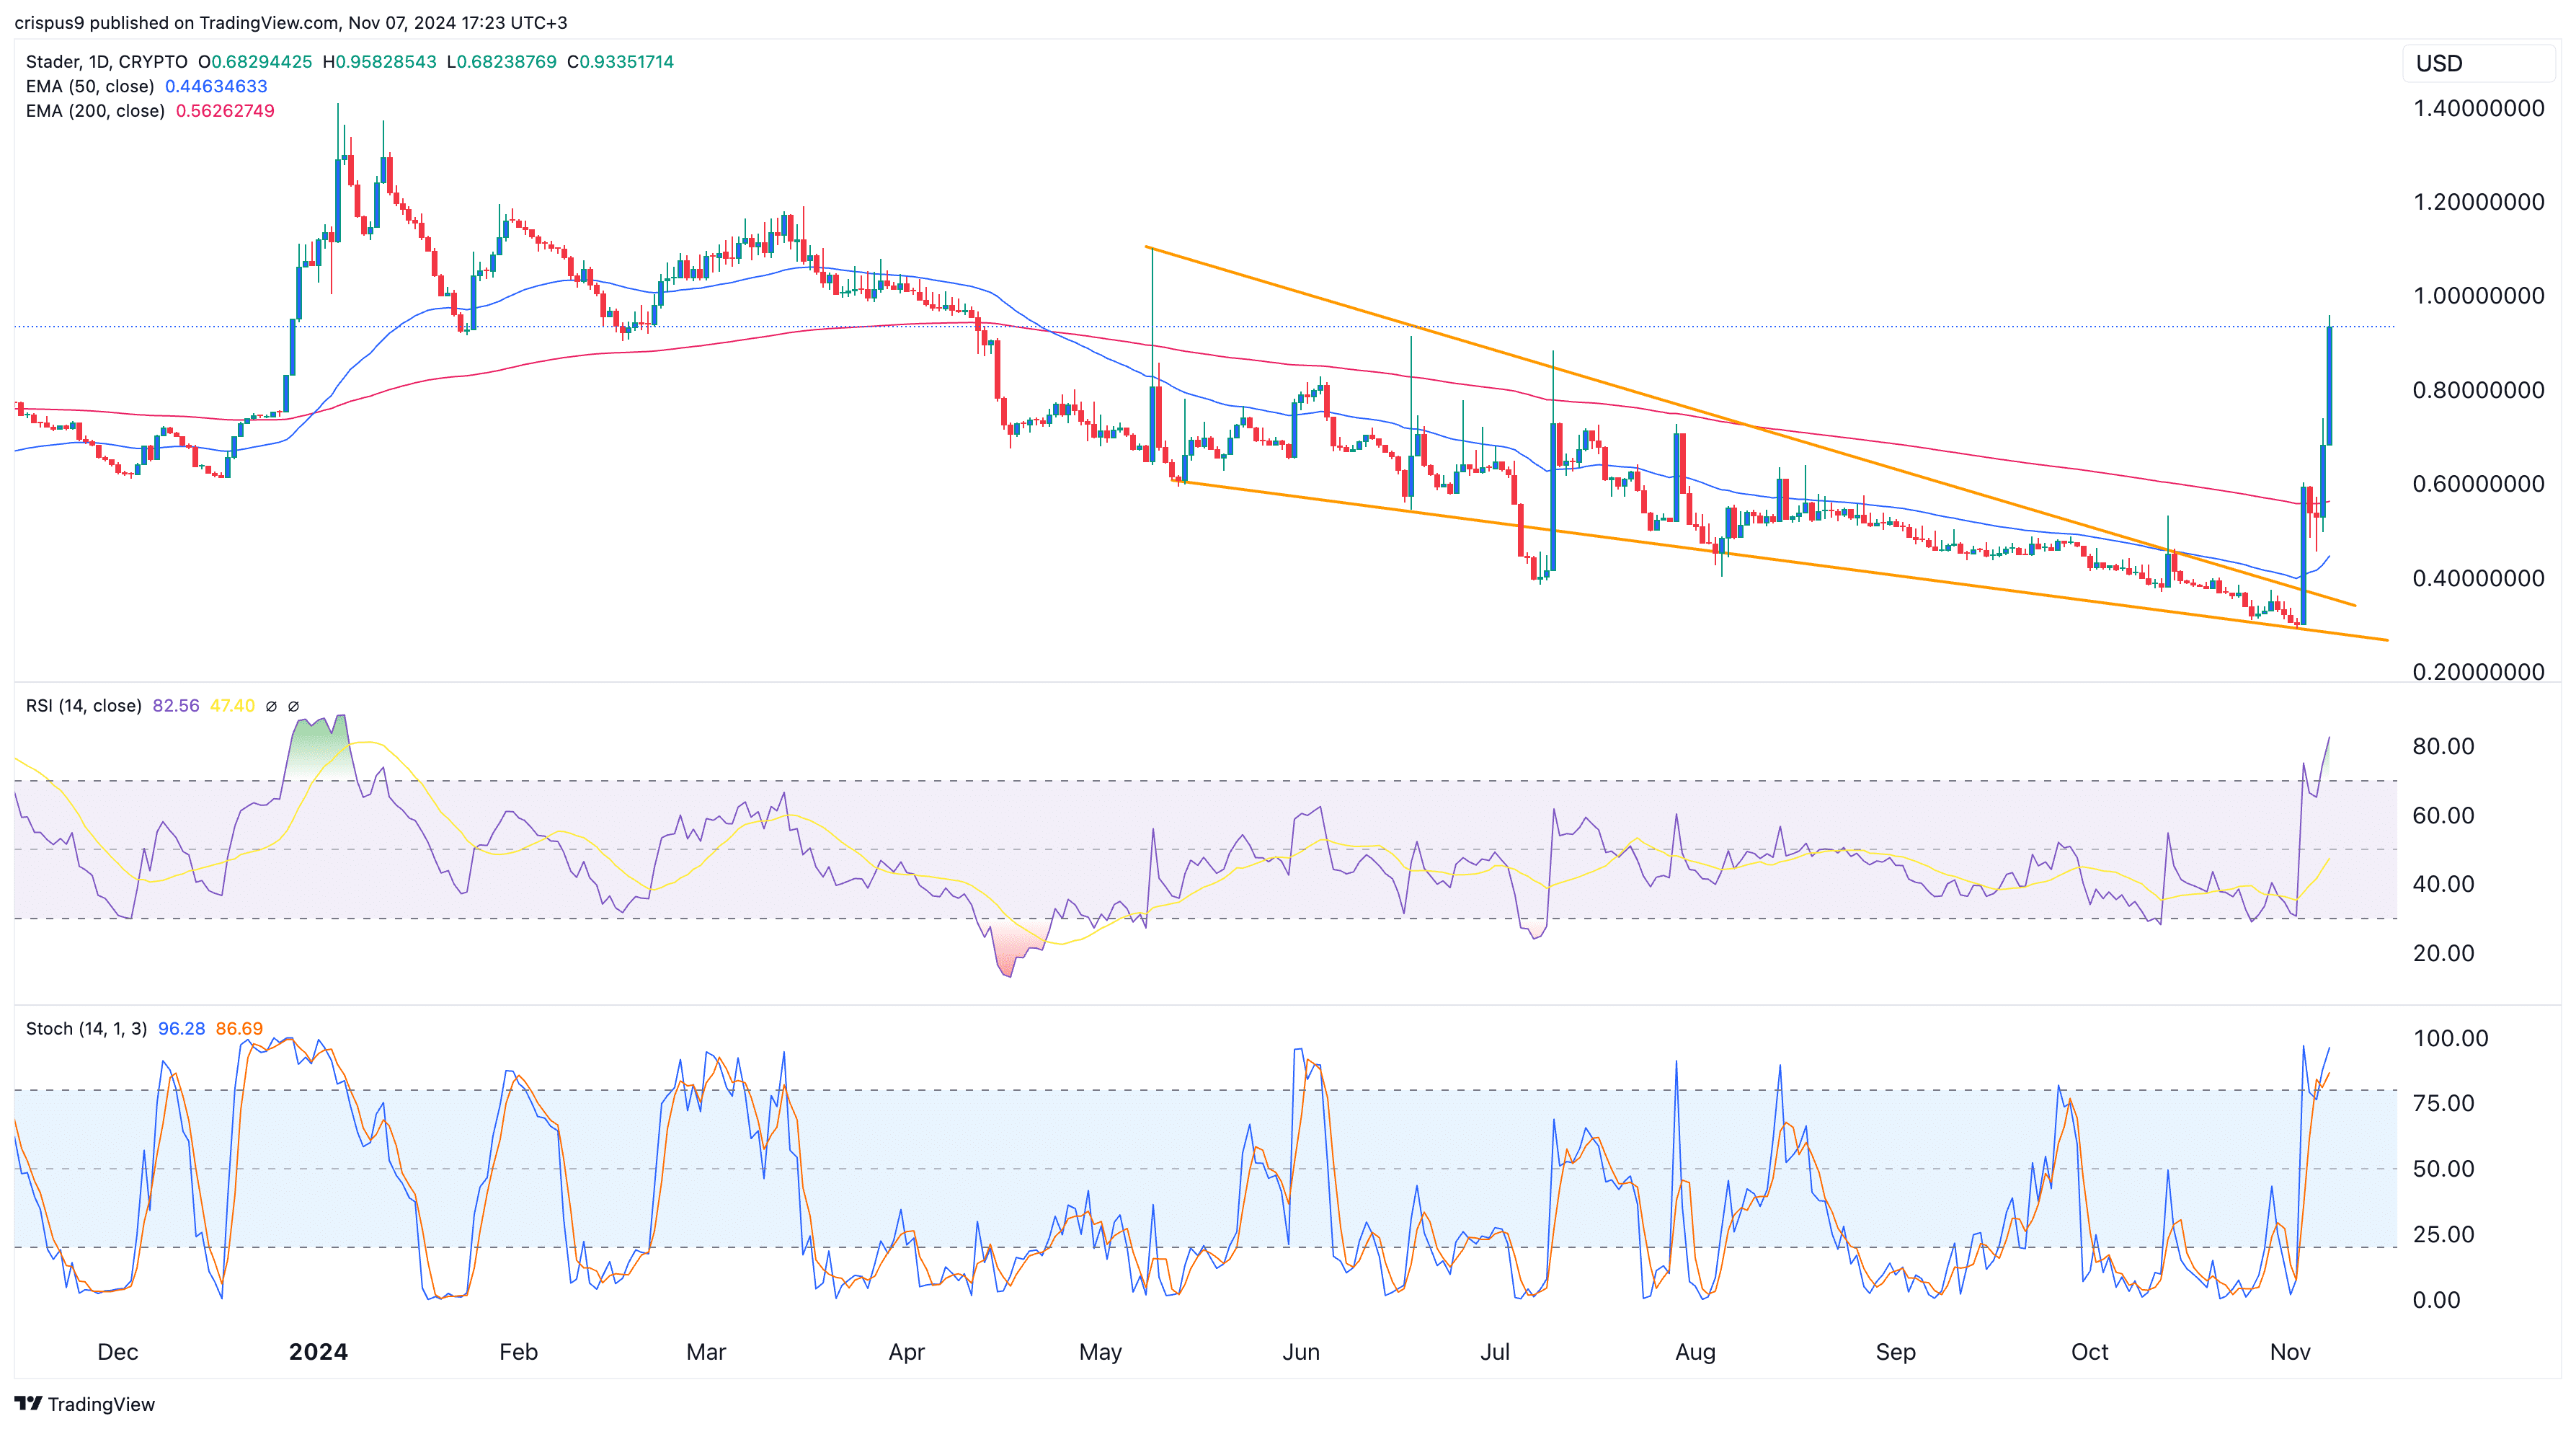Click the Stoch 75.00 axis label
The image size is (2576, 1429).
pyautogui.click(x=2443, y=1103)
